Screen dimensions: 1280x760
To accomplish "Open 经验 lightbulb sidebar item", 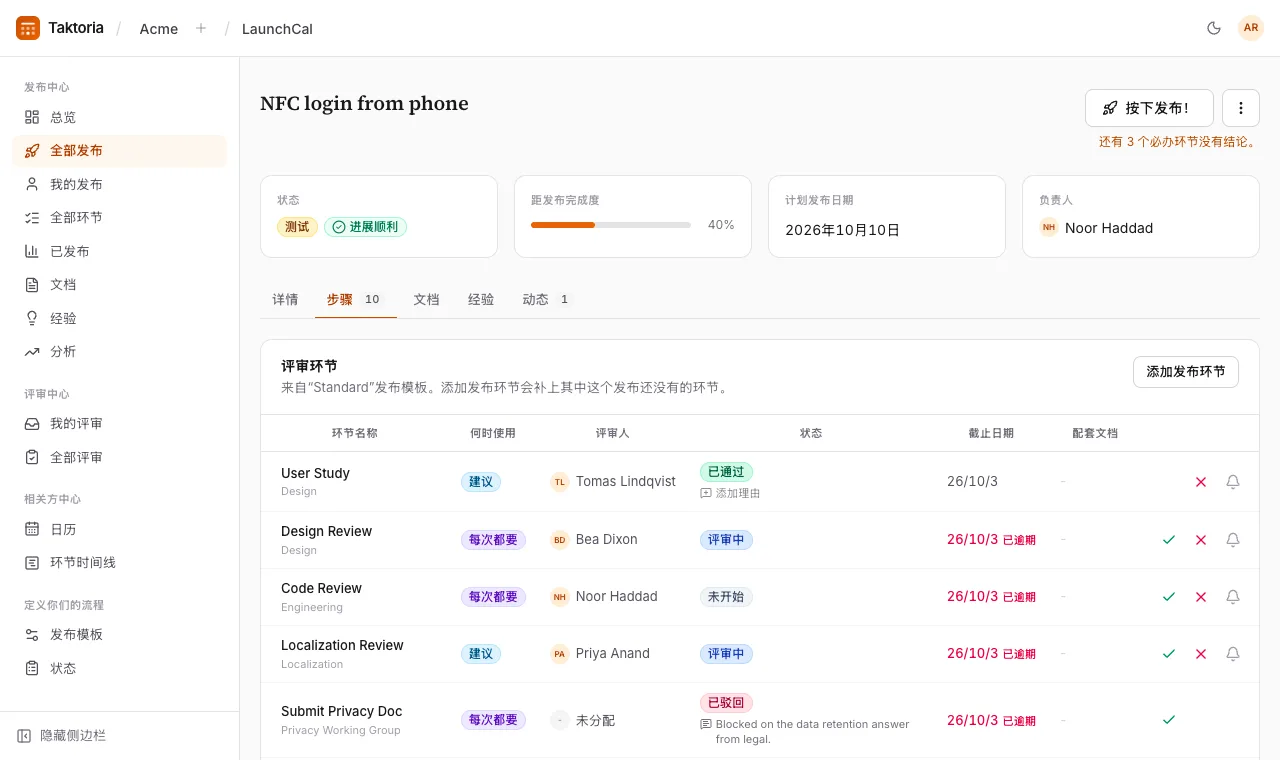I will [120, 318].
